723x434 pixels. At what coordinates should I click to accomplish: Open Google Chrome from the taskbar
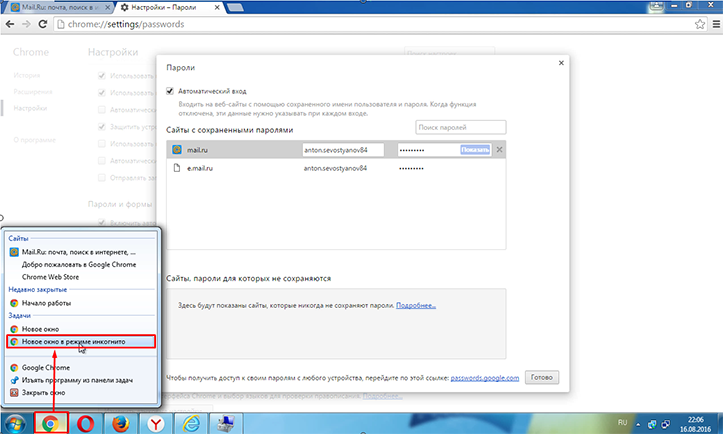[x=51, y=423]
